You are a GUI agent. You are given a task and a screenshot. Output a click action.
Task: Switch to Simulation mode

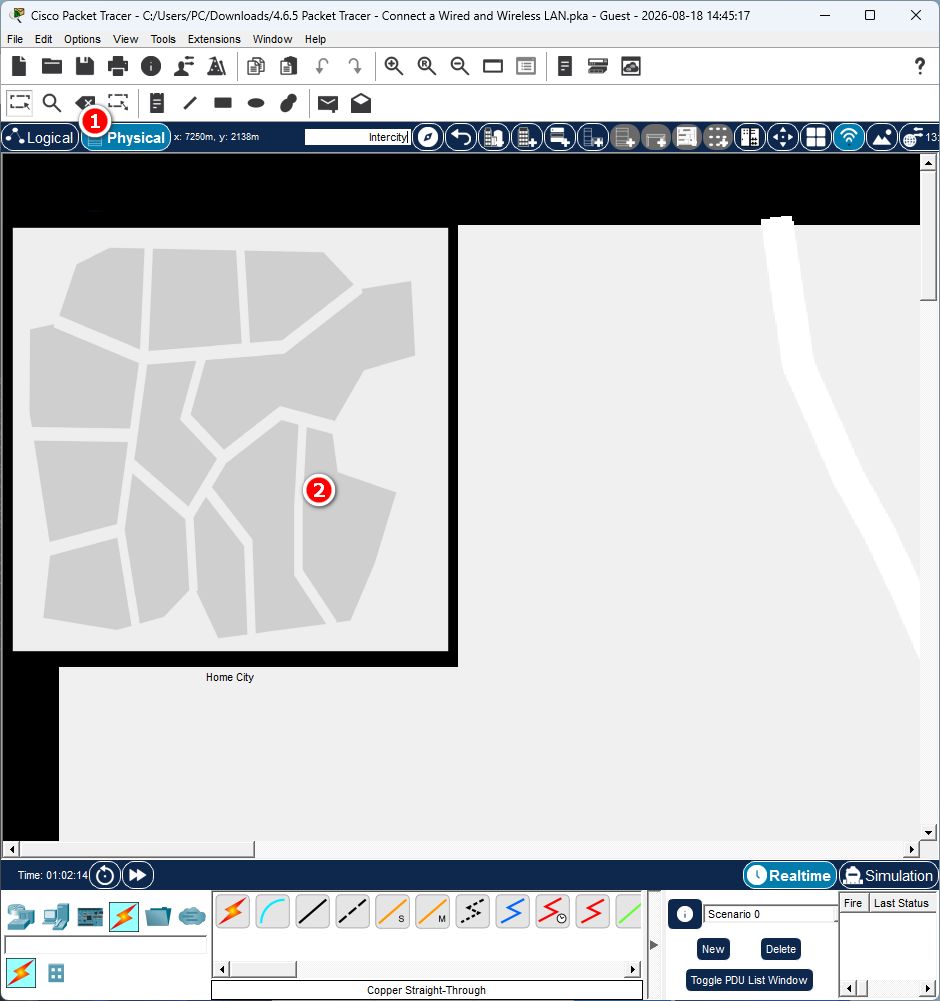tap(888, 875)
